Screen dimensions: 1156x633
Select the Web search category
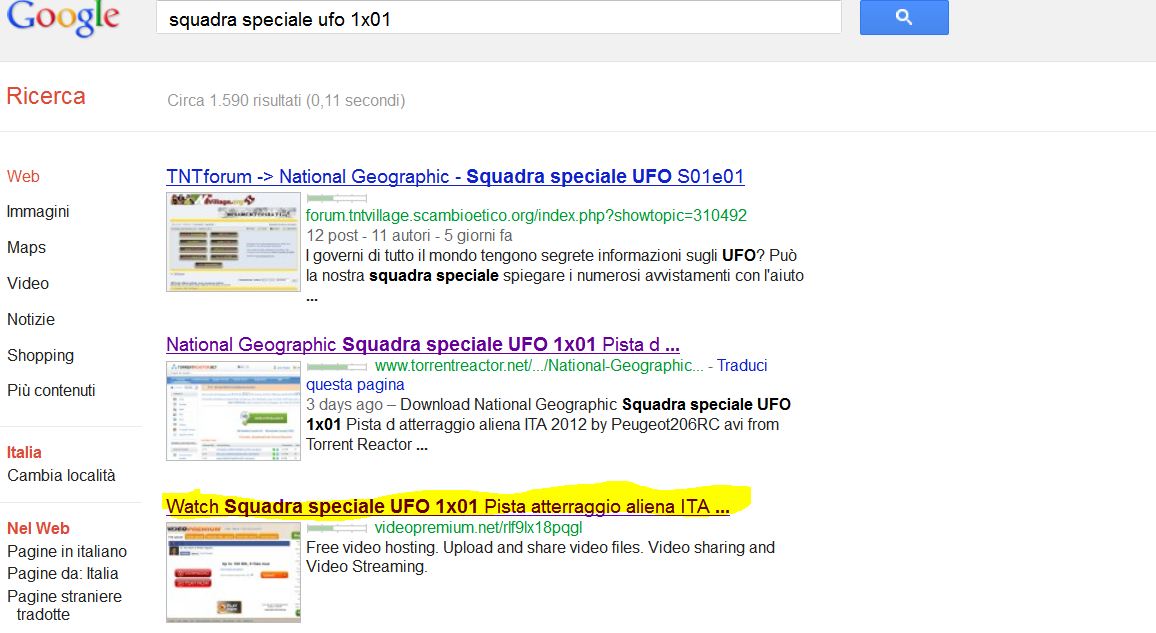[24, 176]
